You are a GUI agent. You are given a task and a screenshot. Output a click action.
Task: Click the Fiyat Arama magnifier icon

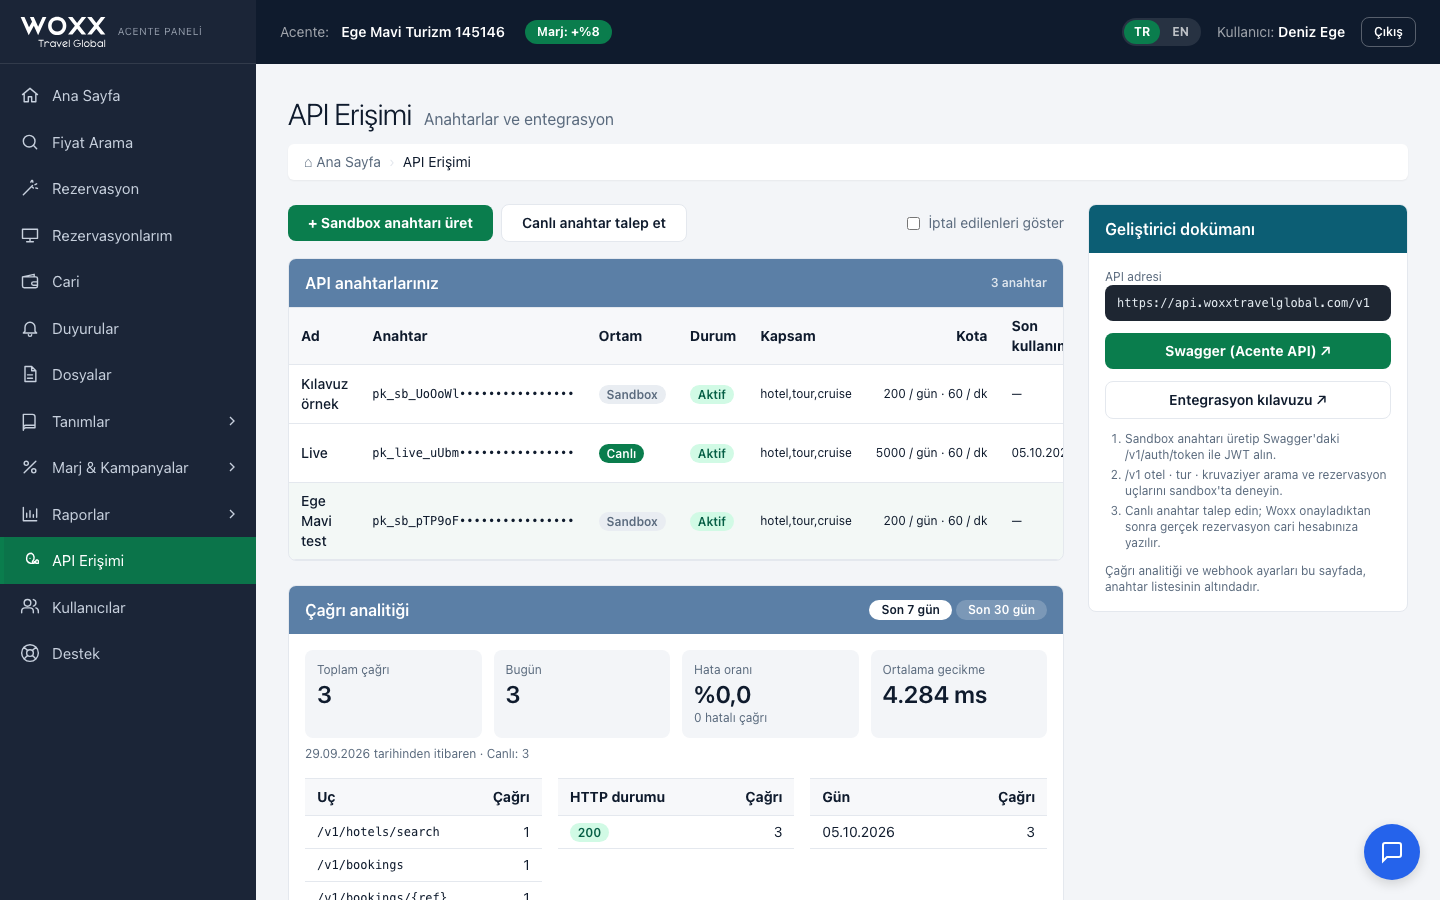(30, 142)
